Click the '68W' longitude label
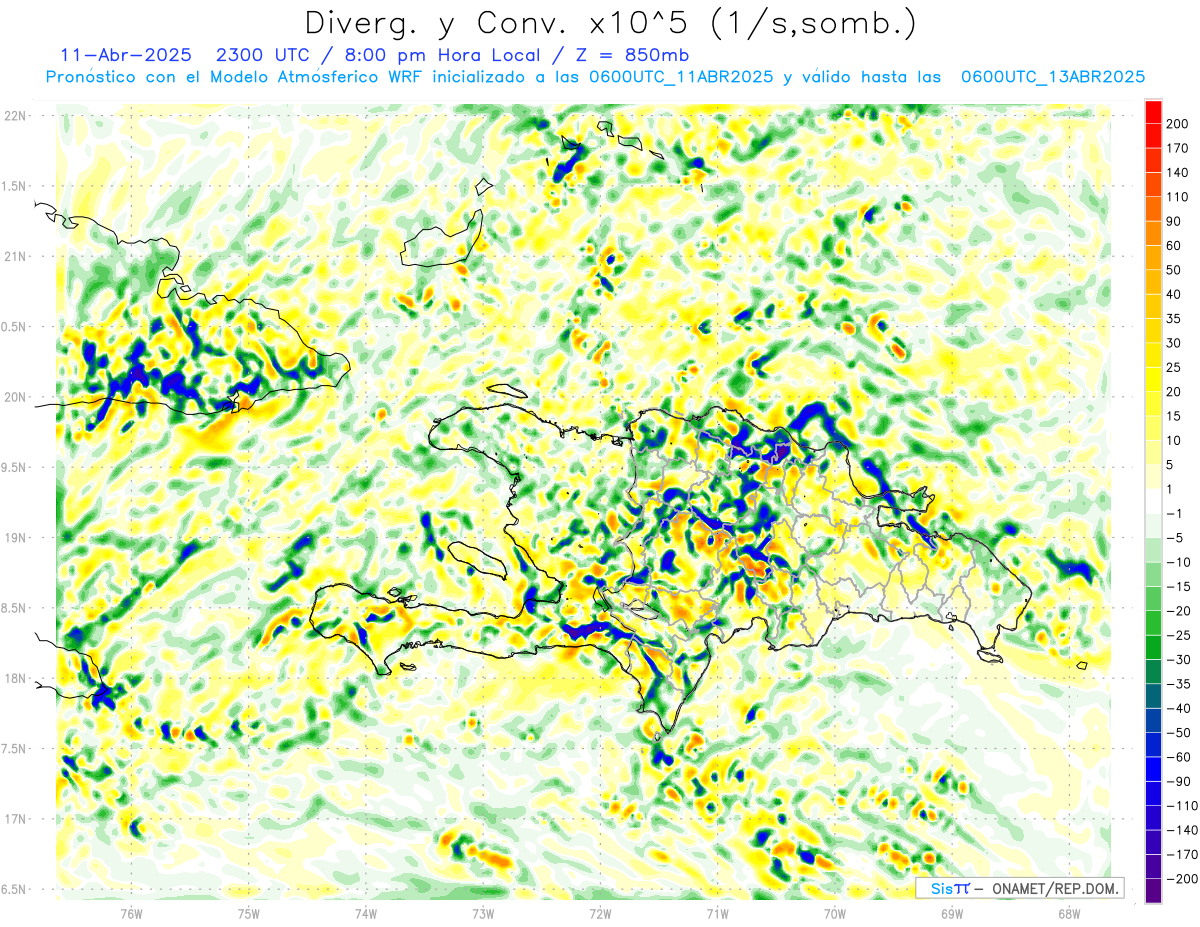The image size is (1200, 927). [1068, 914]
